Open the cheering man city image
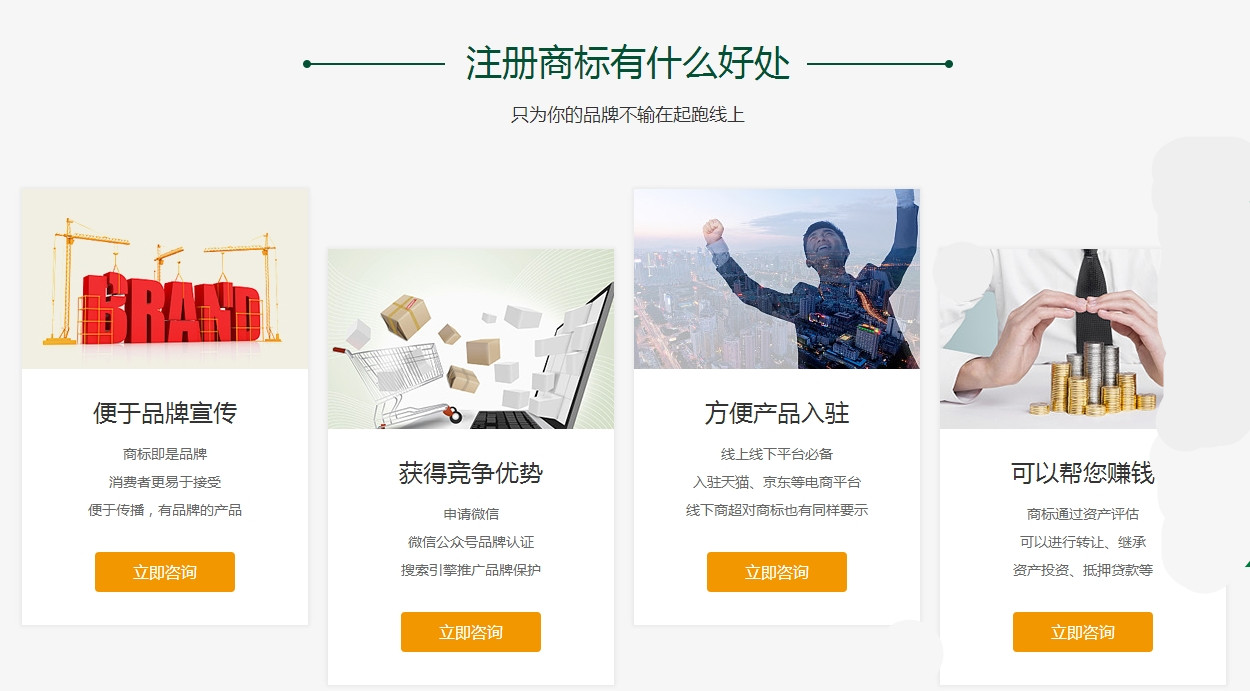This screenshot has height=691, width=1250. [x=777, y=279]
